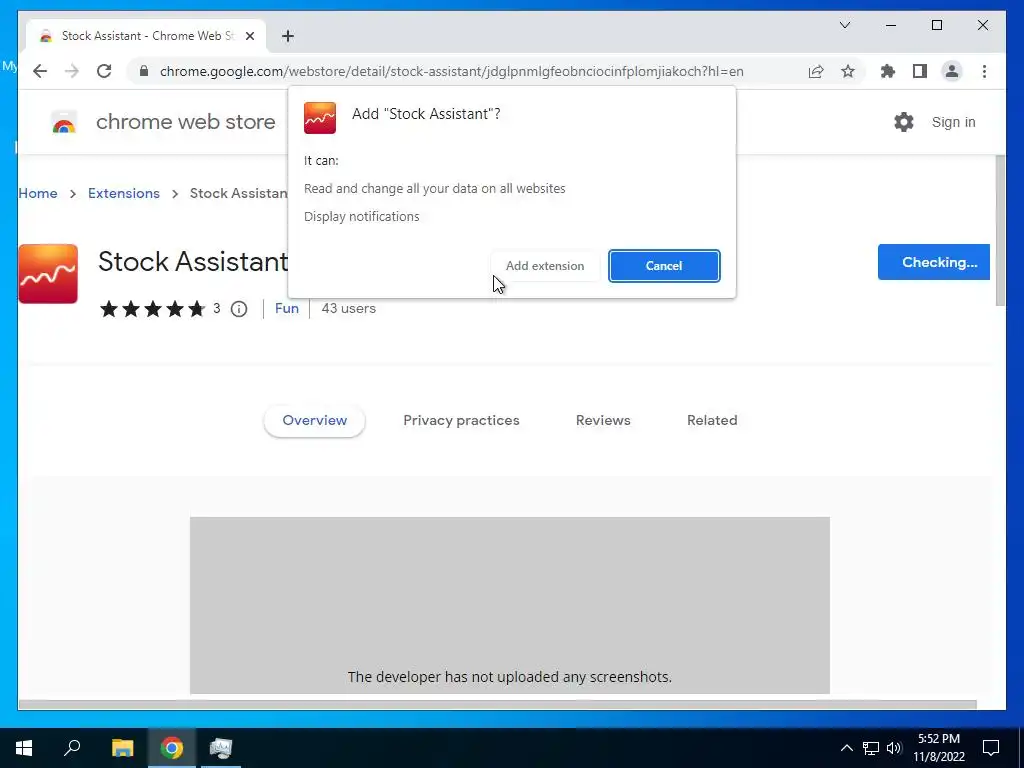1024x768 pixels.
Task: Click the site lock icon in address bar
Action: [x=144, y=71]
